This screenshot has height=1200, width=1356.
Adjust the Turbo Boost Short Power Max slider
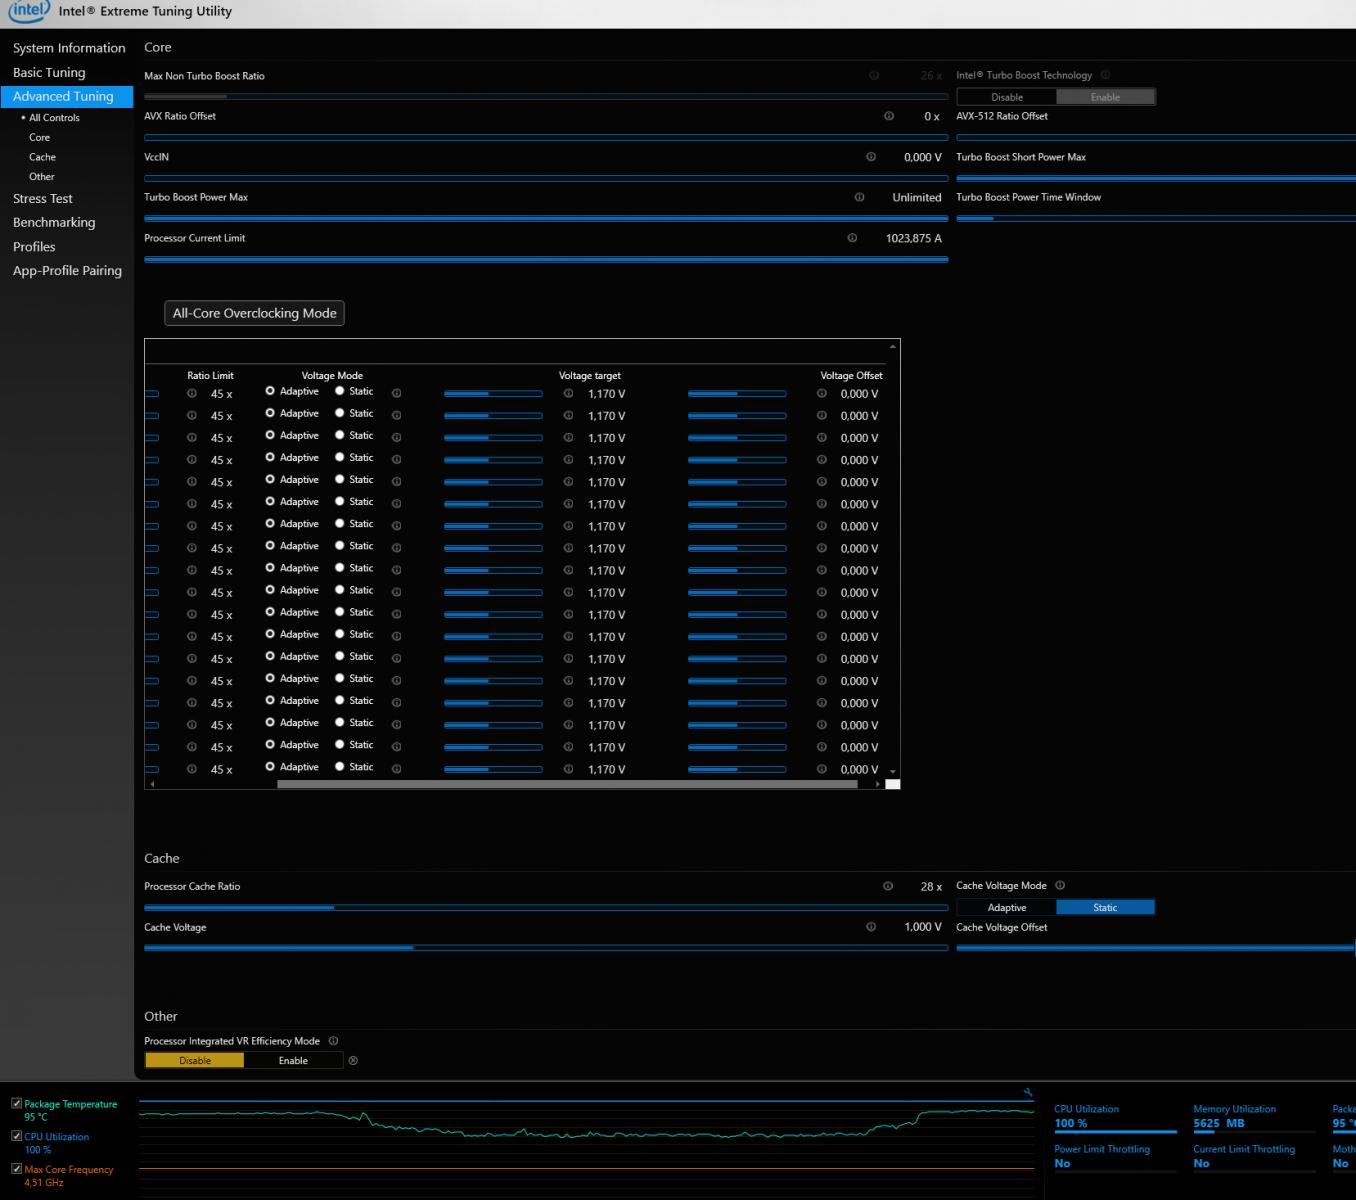pyautogui.click(x=1156, y=178)
